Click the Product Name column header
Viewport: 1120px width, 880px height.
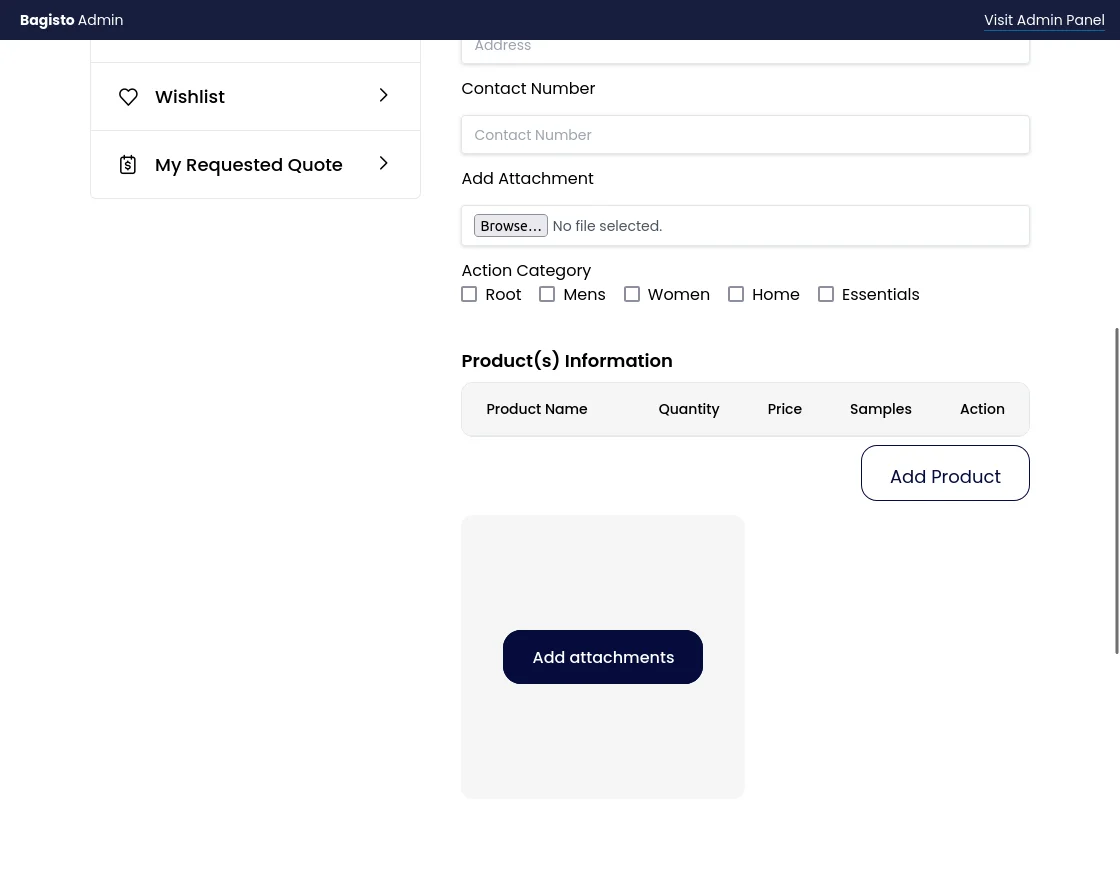536,409
